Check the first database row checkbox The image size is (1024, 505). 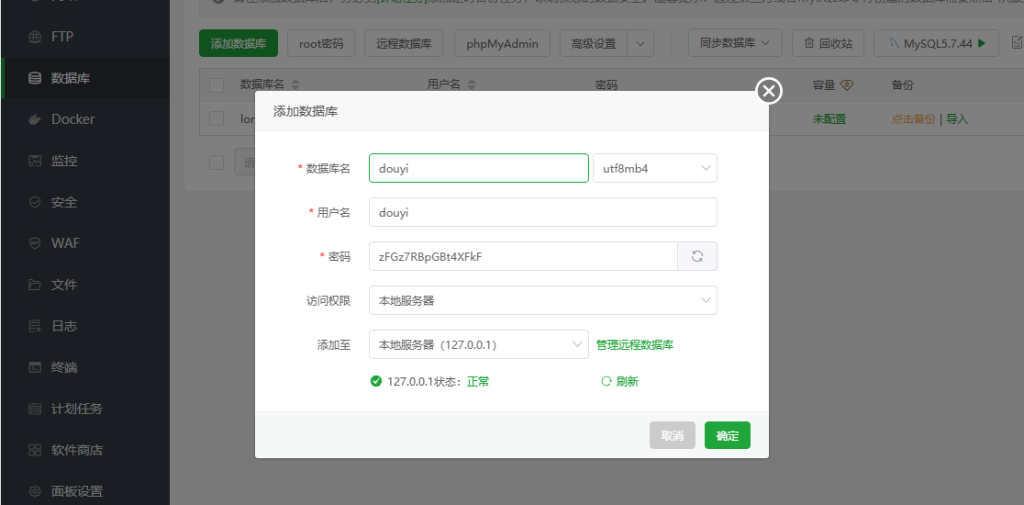[216, 118]
